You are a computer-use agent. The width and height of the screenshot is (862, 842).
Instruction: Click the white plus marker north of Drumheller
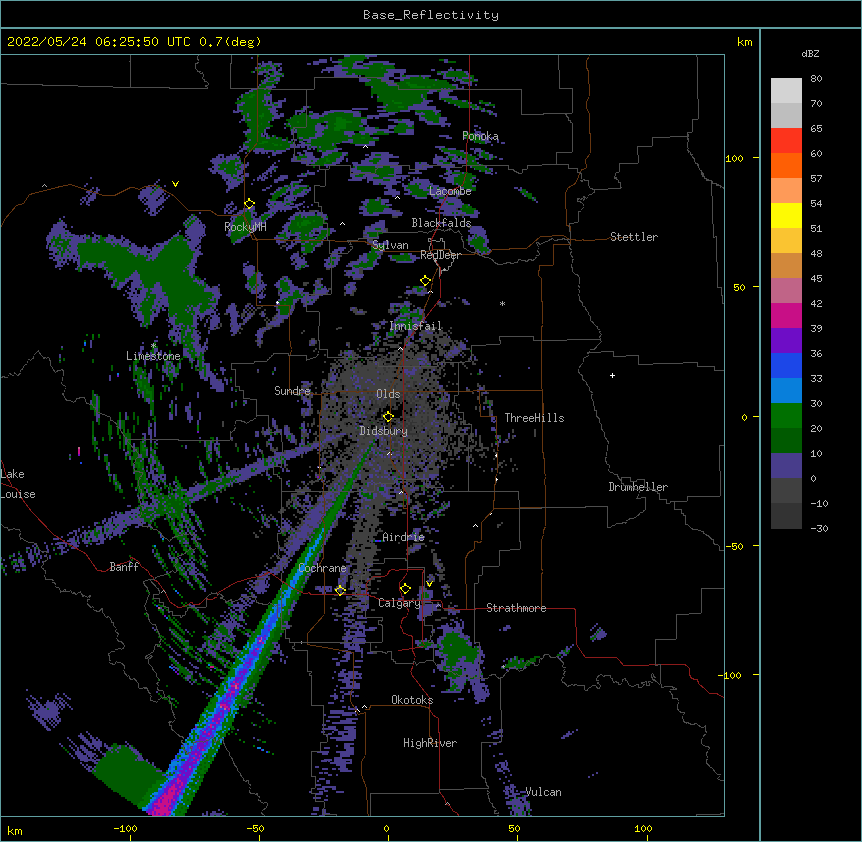click(x=612, y=375)
